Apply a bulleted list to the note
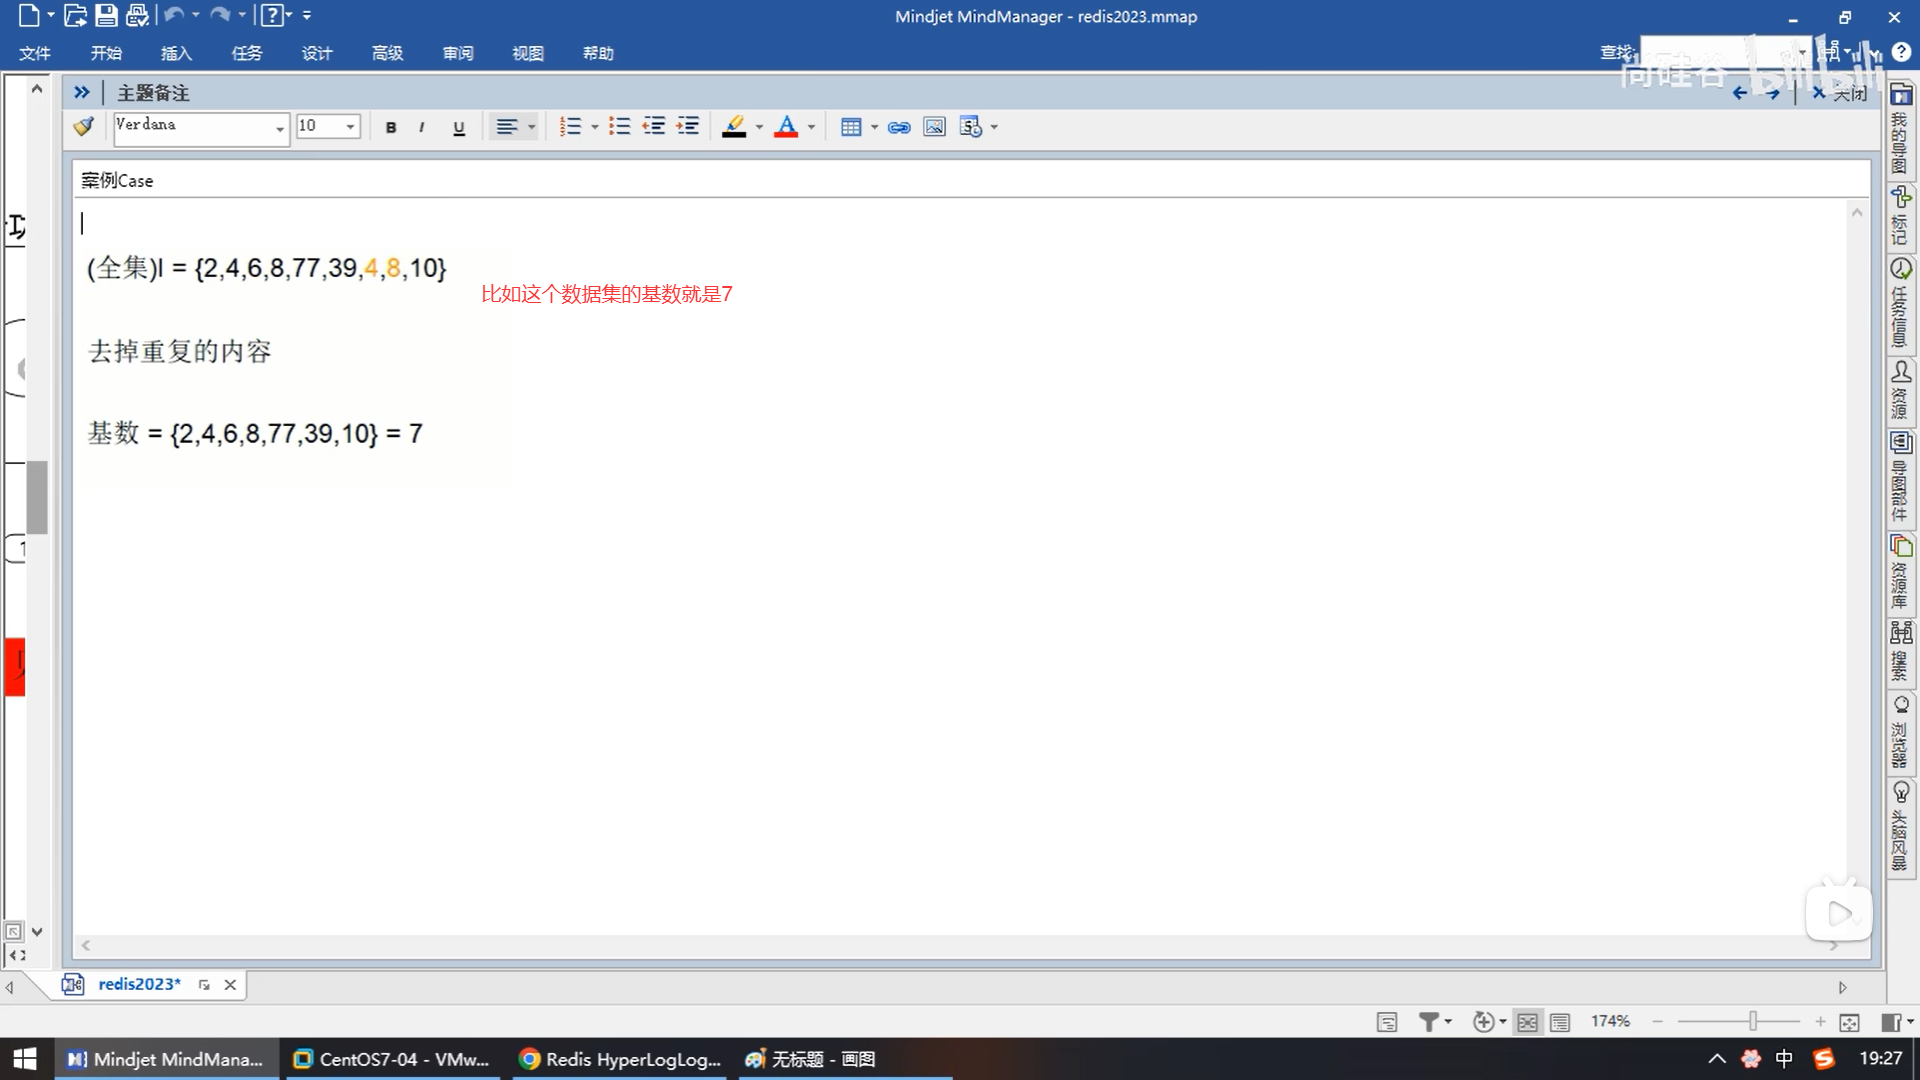 pos(620,127)
